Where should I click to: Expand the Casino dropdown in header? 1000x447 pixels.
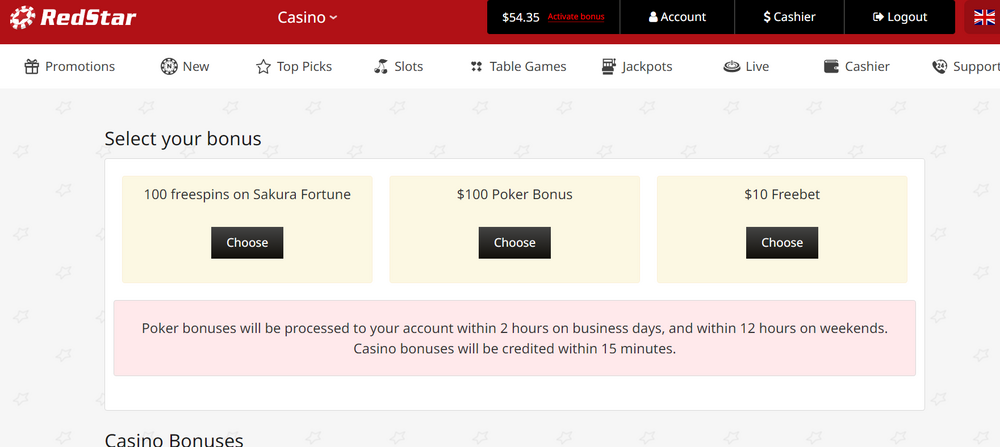pyautogui.click(x=307, y=17)
